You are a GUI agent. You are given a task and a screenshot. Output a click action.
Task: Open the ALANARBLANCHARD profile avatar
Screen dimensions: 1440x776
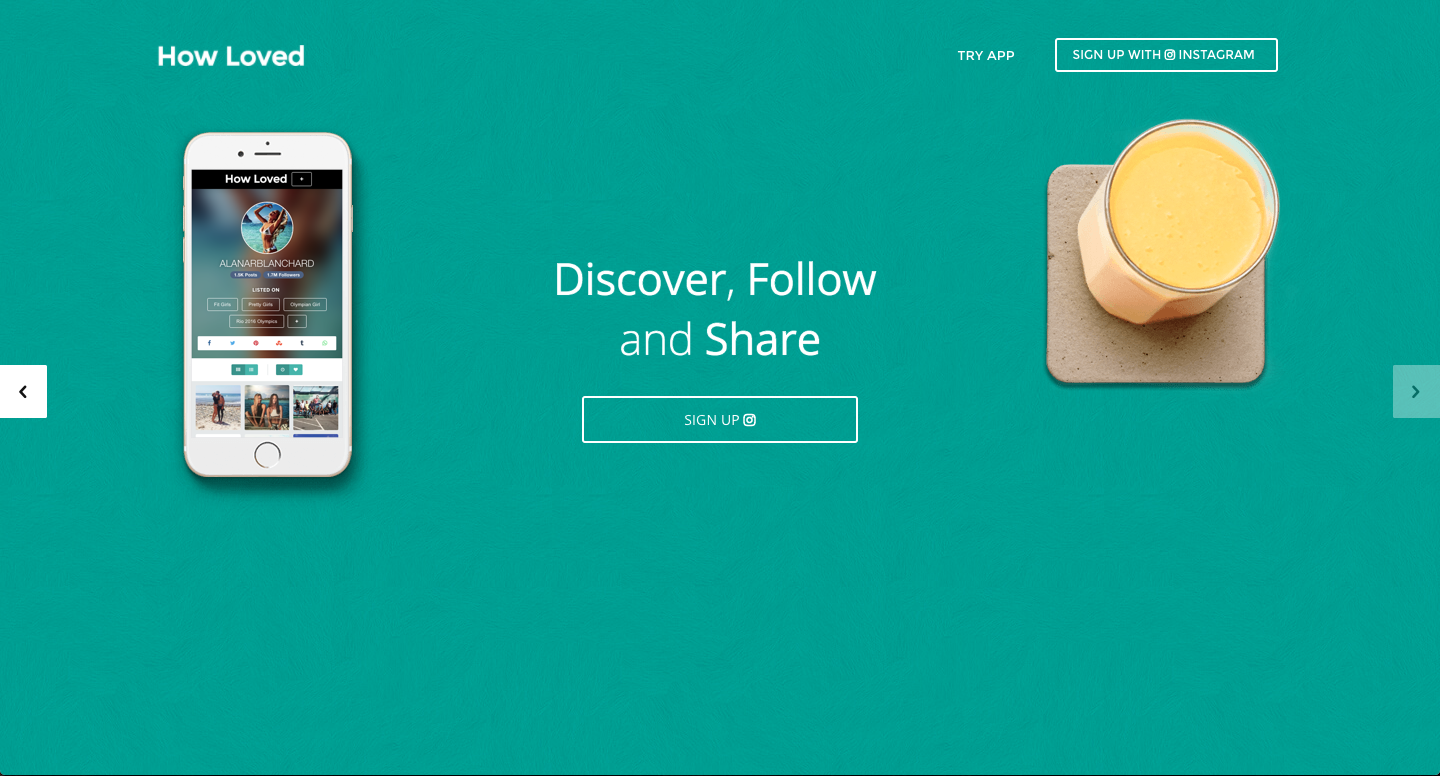pos(267,228)
